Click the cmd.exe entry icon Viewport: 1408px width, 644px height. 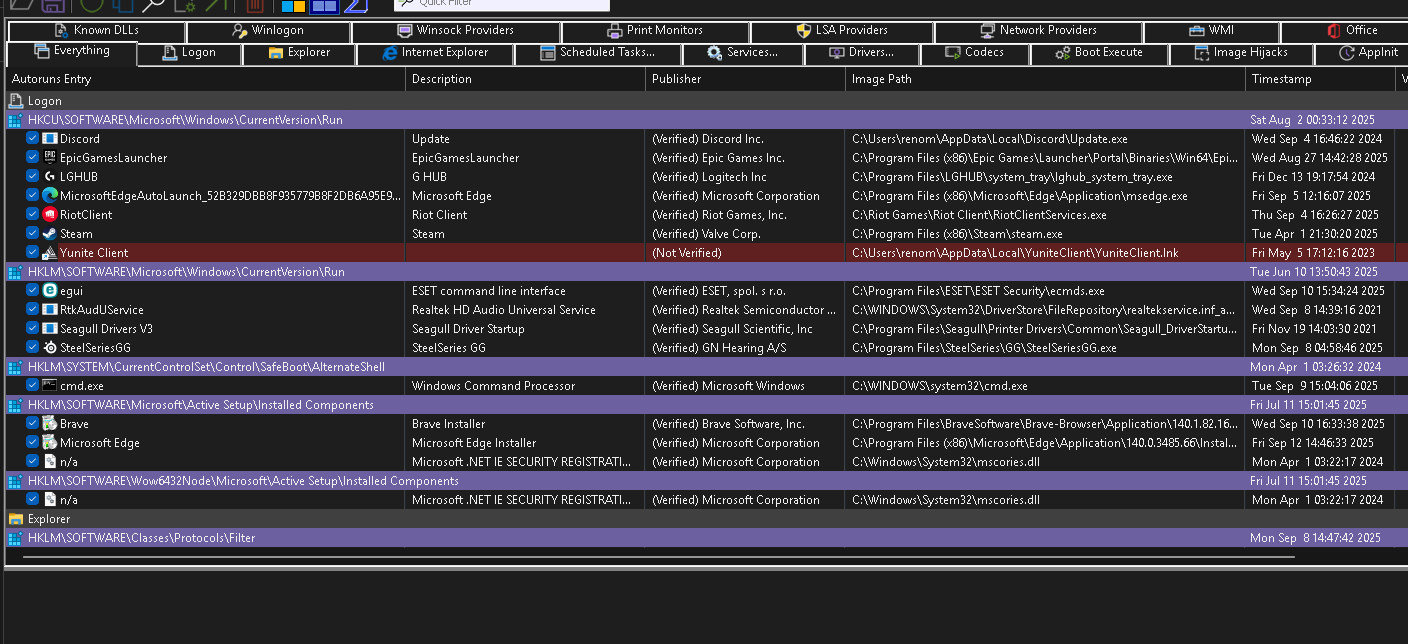click(50, 386)
